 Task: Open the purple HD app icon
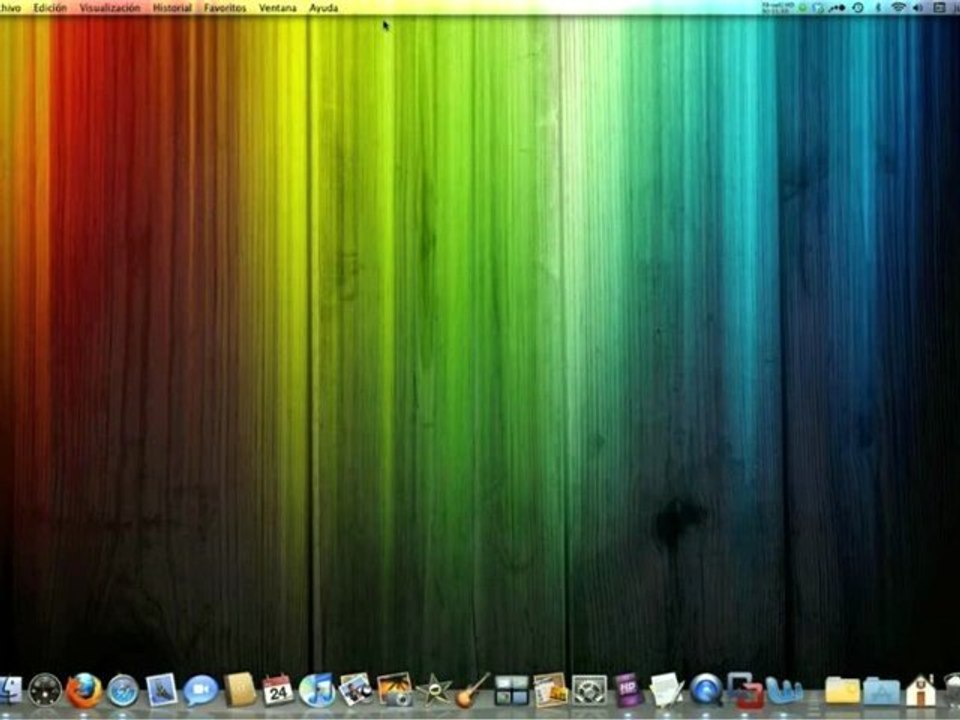coord(628,689)
